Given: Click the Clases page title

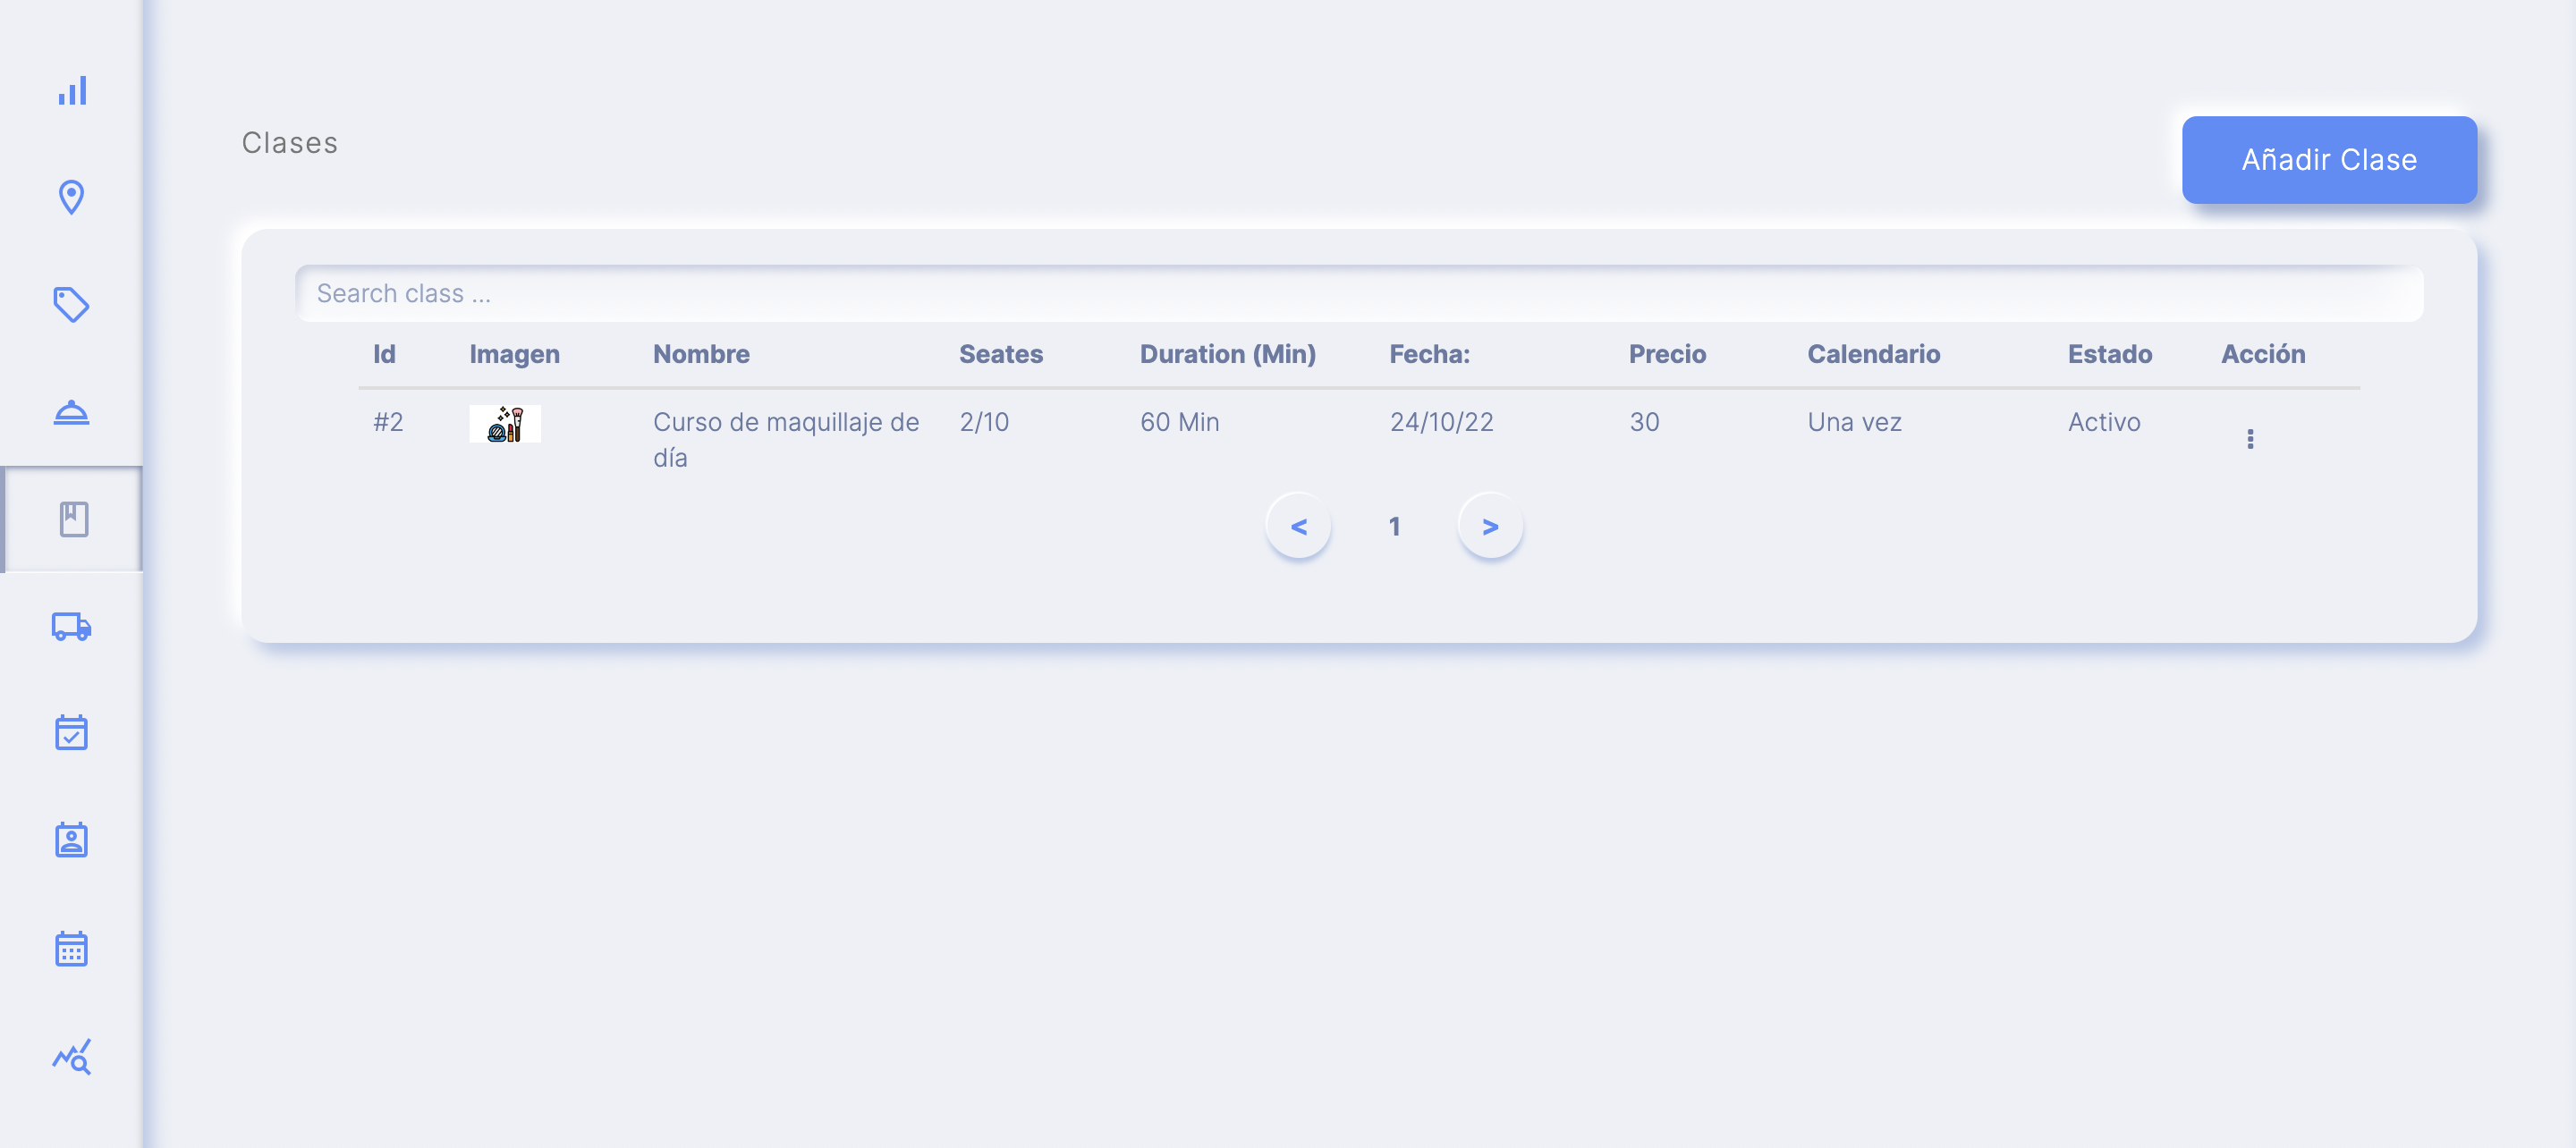Looking at the screenshot, I should (x=290, y=143).
